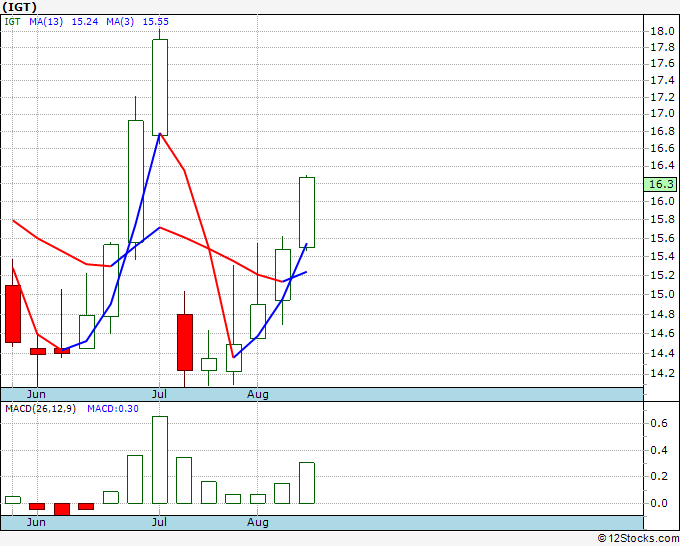This screenshot has height=546, width=680.
Task: Click Jun on the price chart axis
Action: pos(36,394)
